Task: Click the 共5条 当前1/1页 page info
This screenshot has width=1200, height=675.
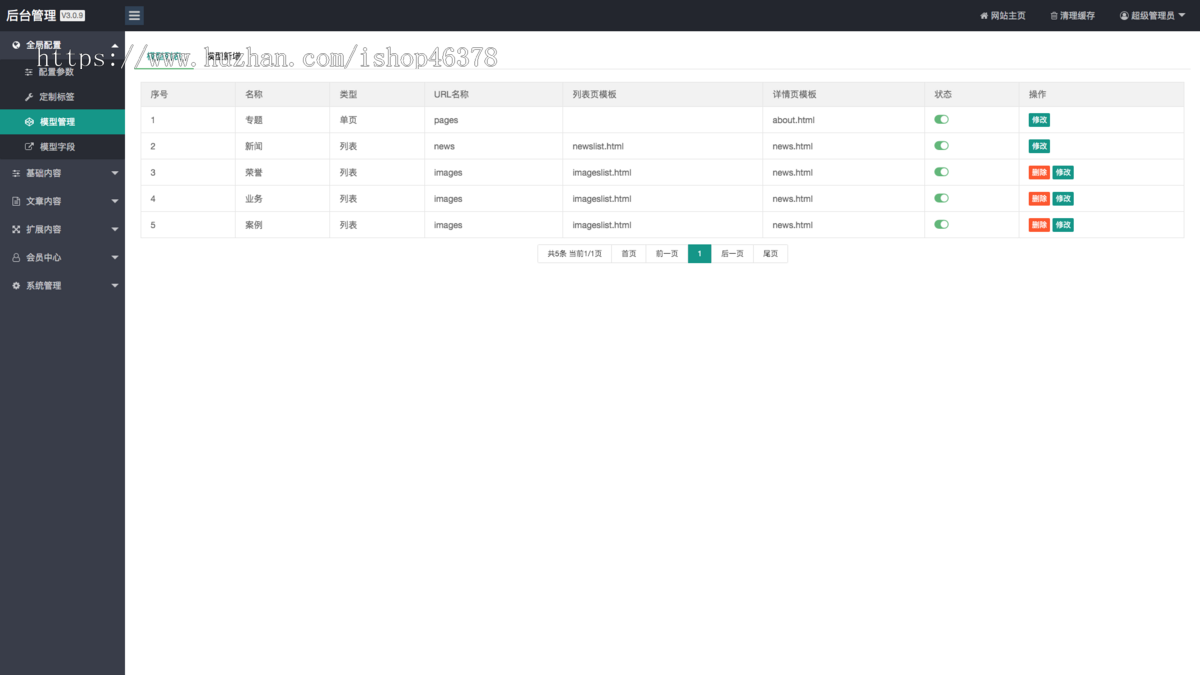Action: (574, 254)
